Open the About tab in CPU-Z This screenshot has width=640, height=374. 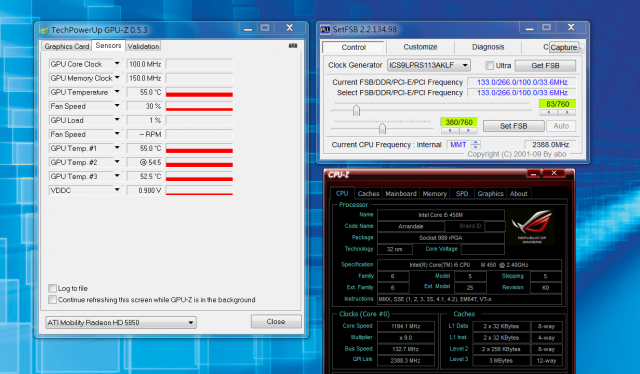(x=518, y=194)
